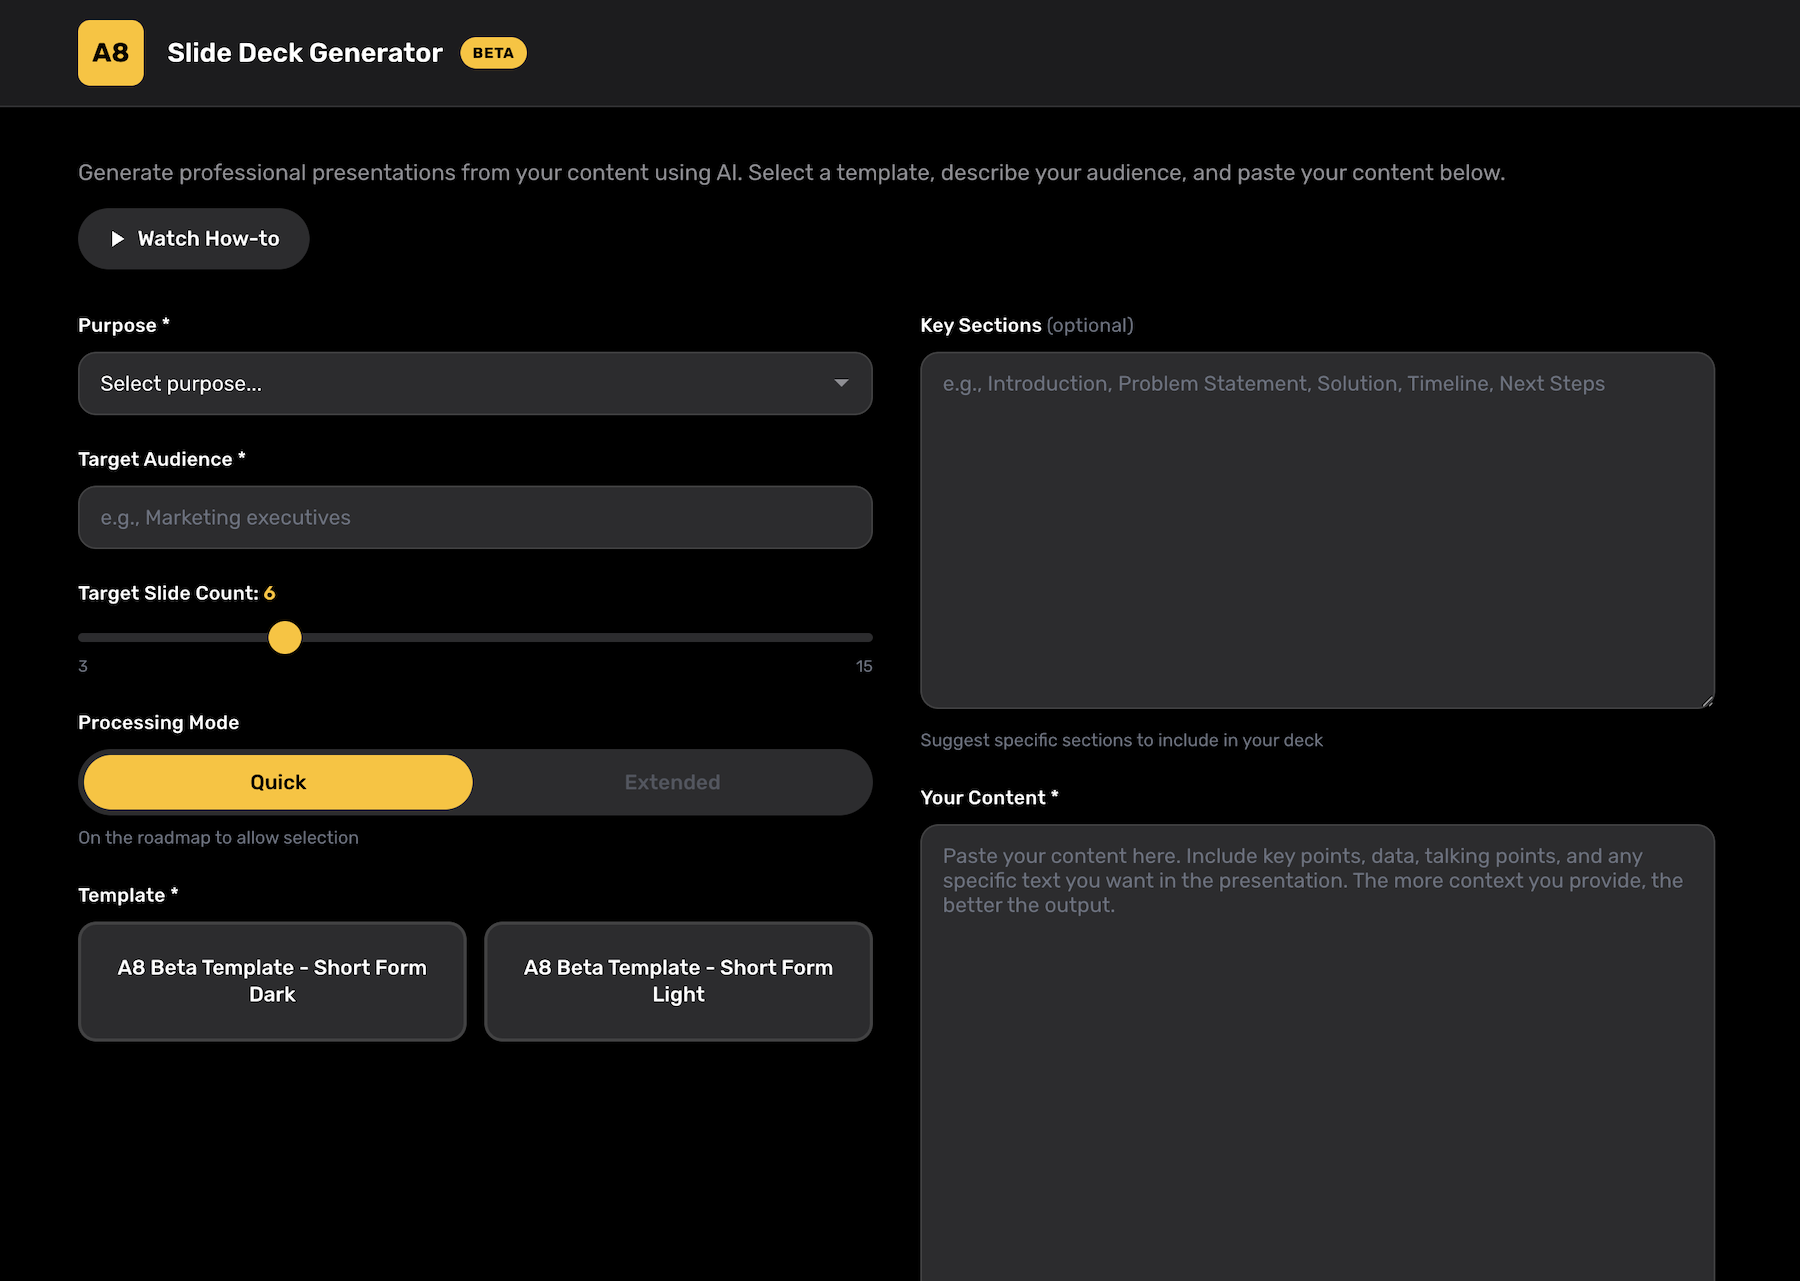Viewport: 1800px width, 1281px height.
Task: Click the play triangle icon beside Watch How-to
Action: click(117, 239)
